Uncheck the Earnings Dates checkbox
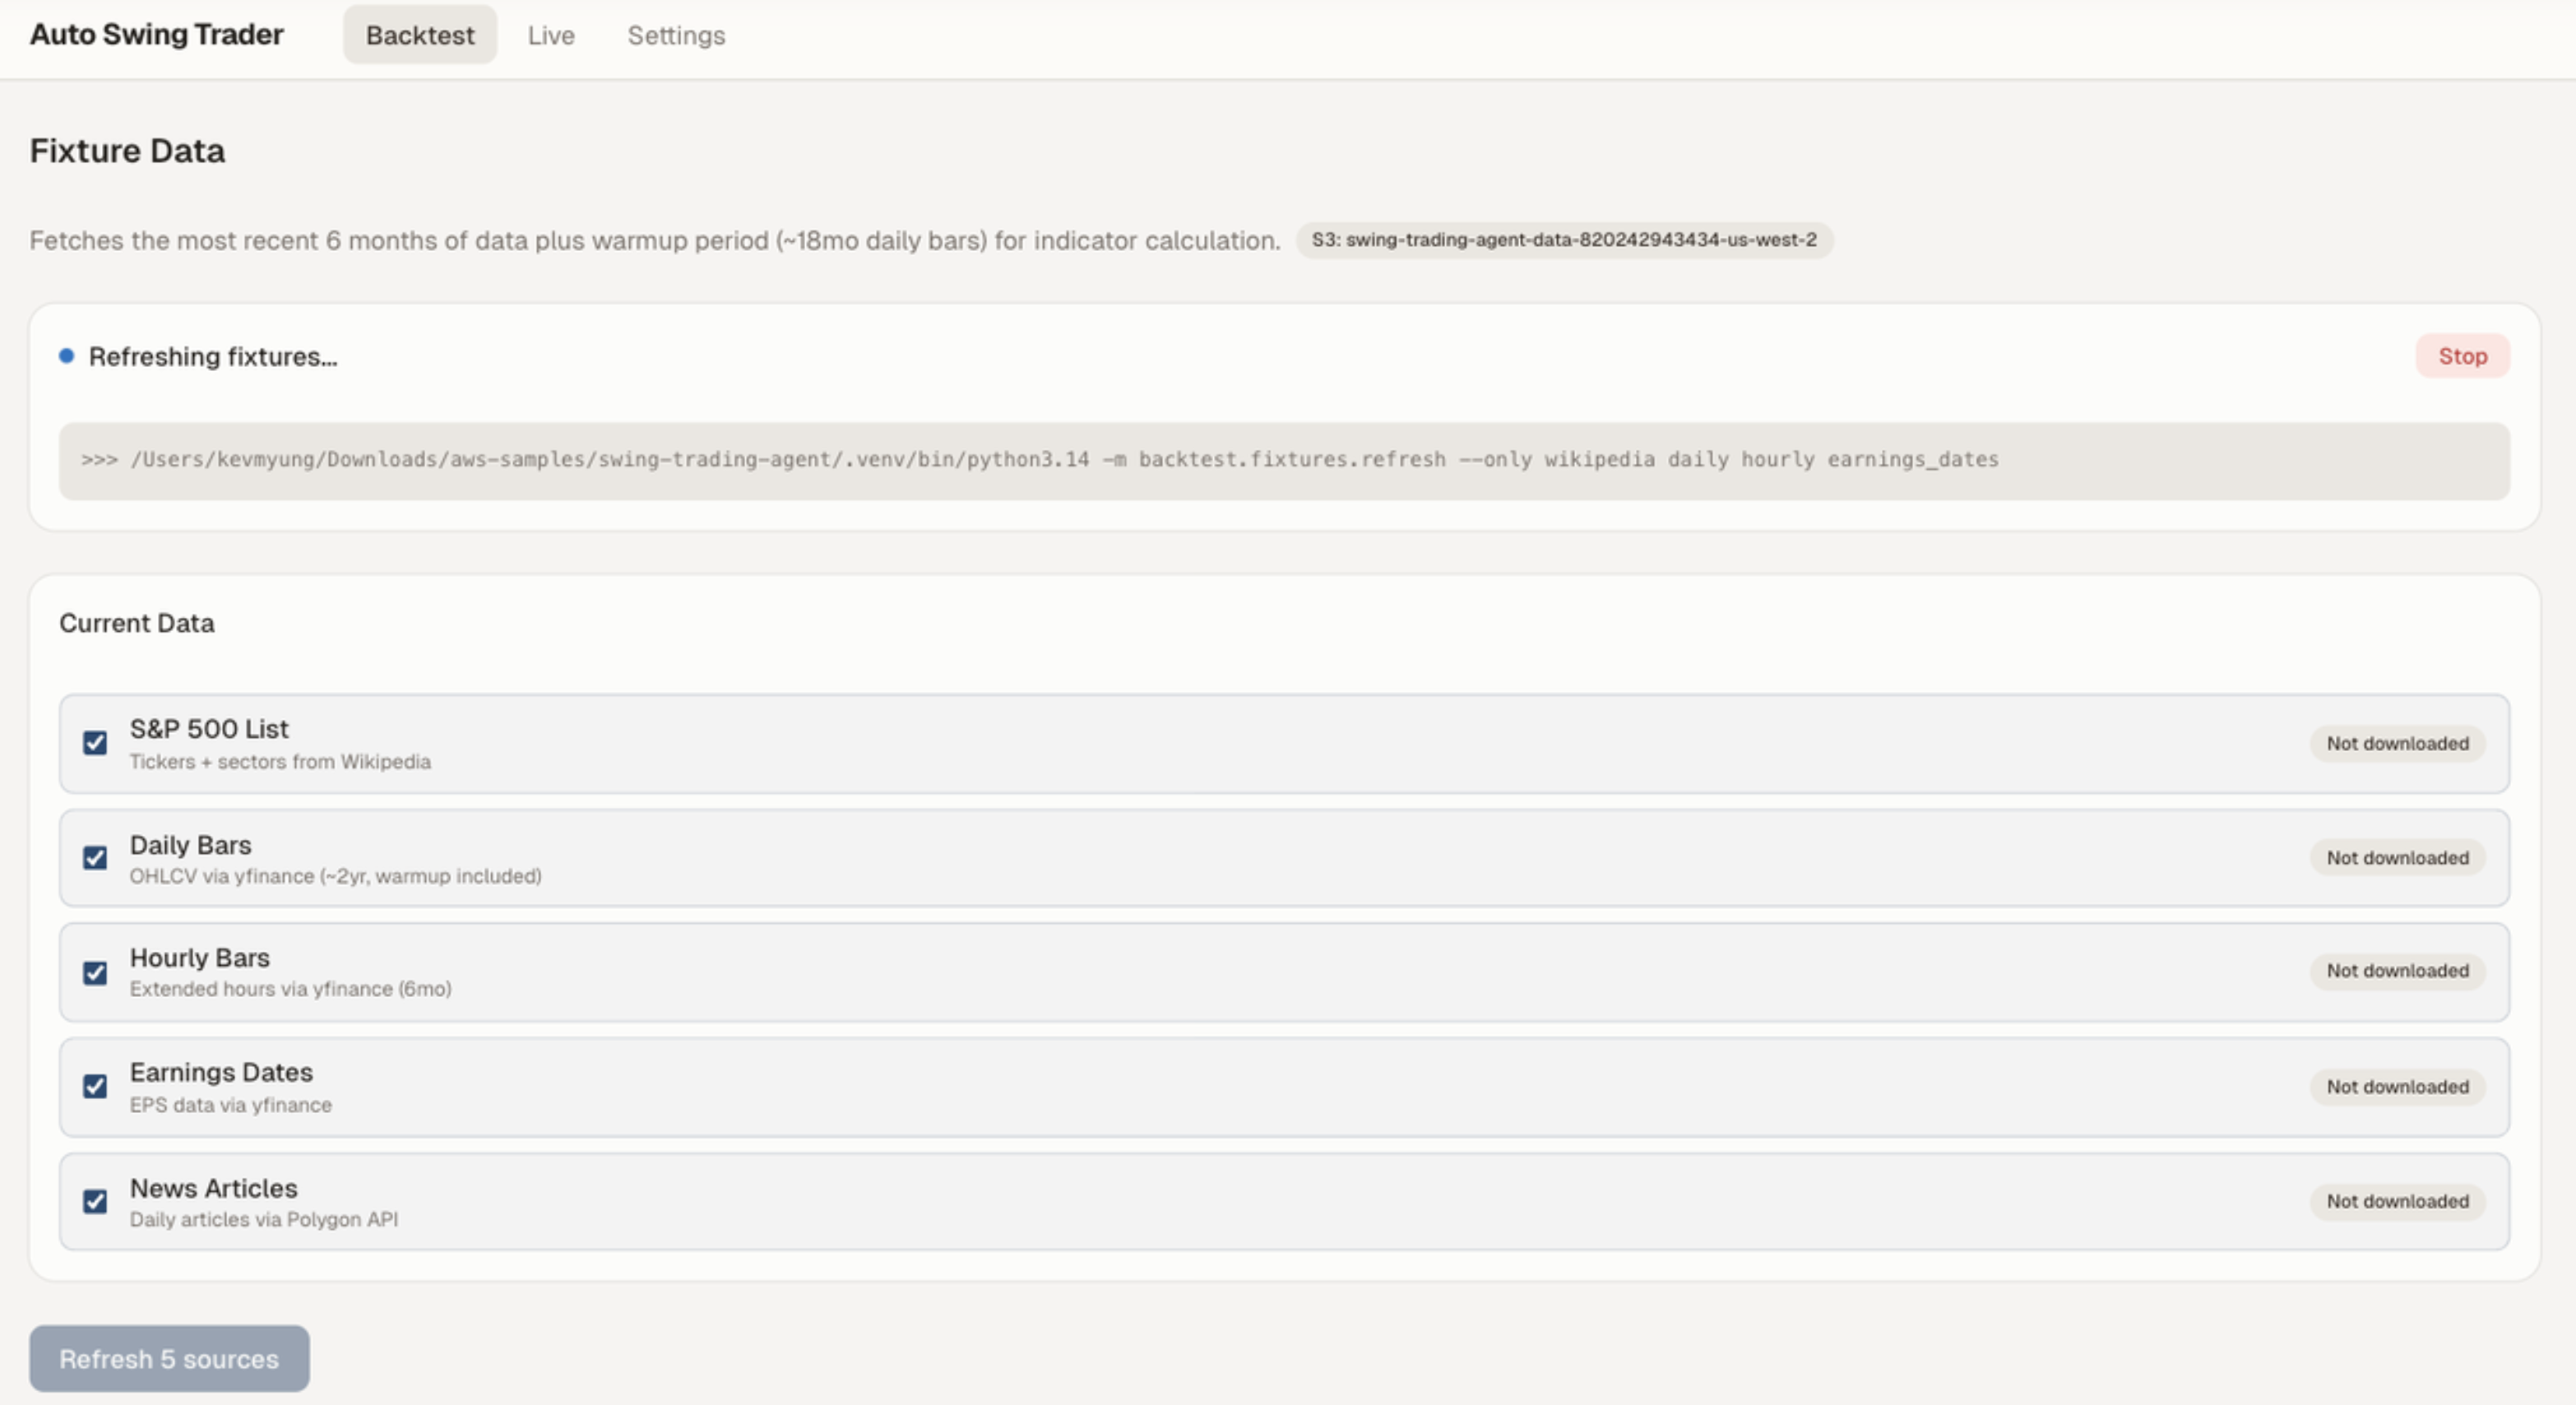This screenshot has height=1405, width=2576. point(95,1086)
